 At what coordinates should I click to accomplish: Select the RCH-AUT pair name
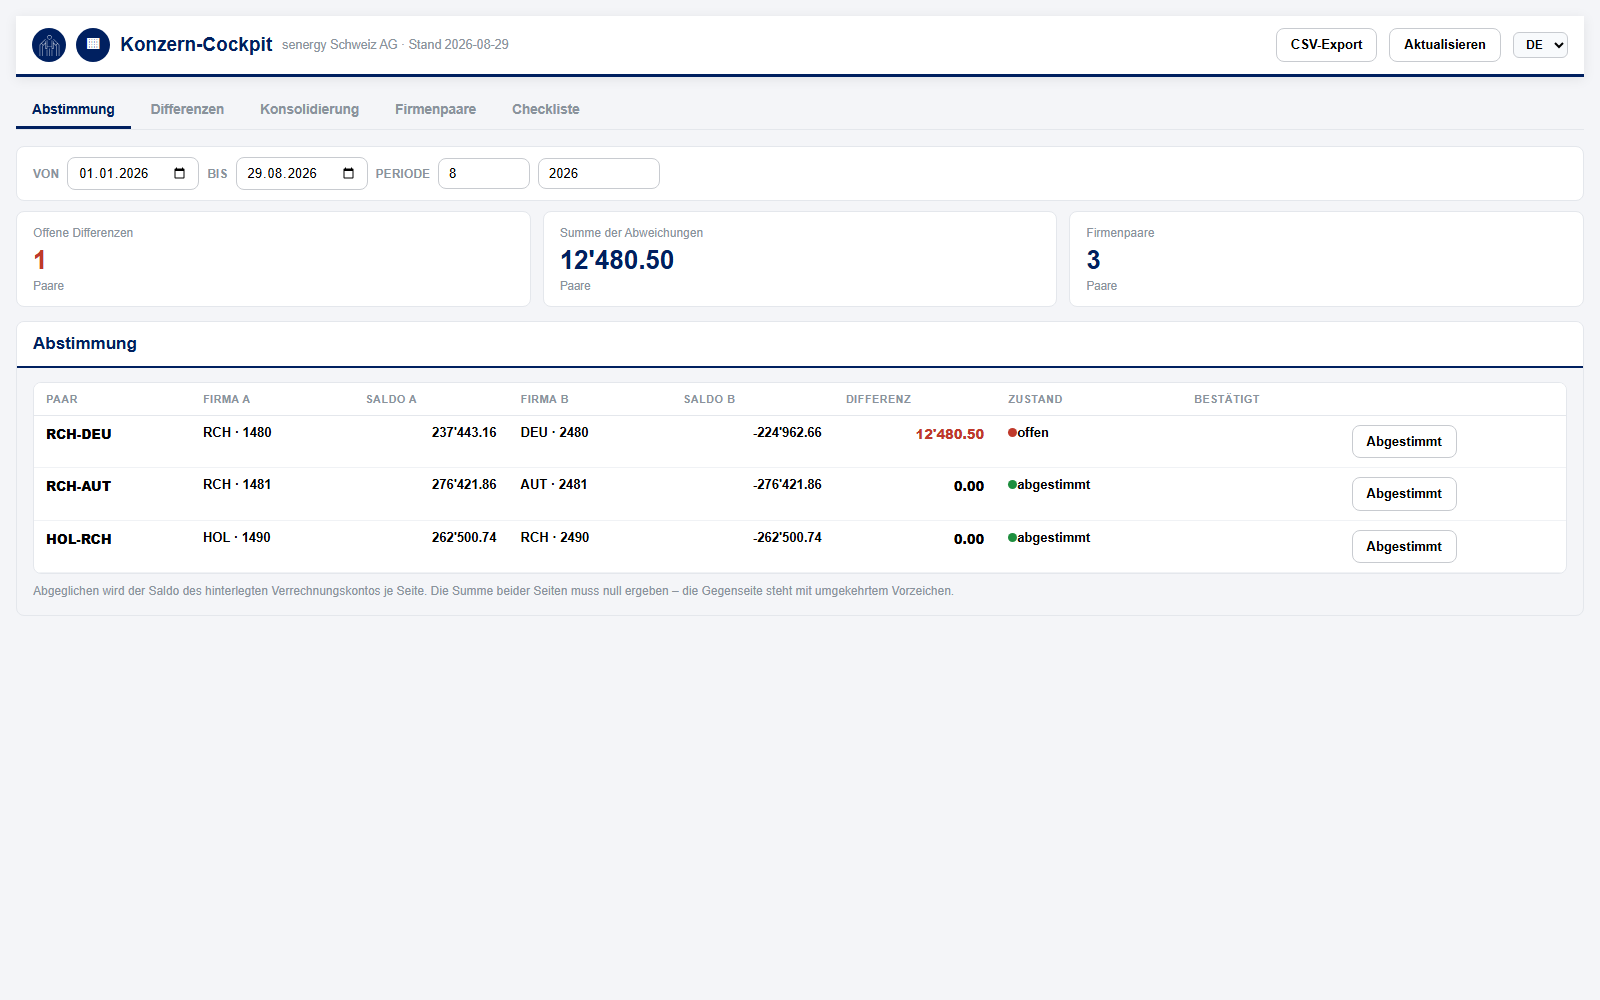pyautogui.click(x=79, y=487)
